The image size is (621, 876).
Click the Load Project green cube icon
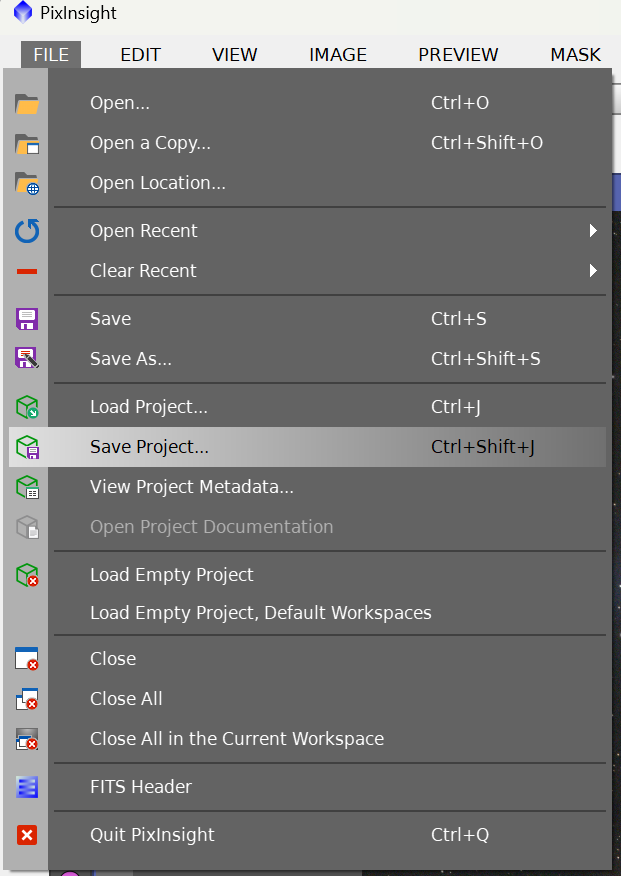(27, 407)
